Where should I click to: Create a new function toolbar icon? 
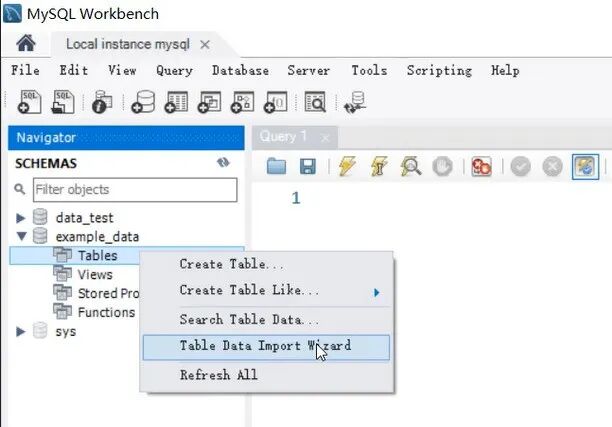pyautogui.click(x=276, y=102)
